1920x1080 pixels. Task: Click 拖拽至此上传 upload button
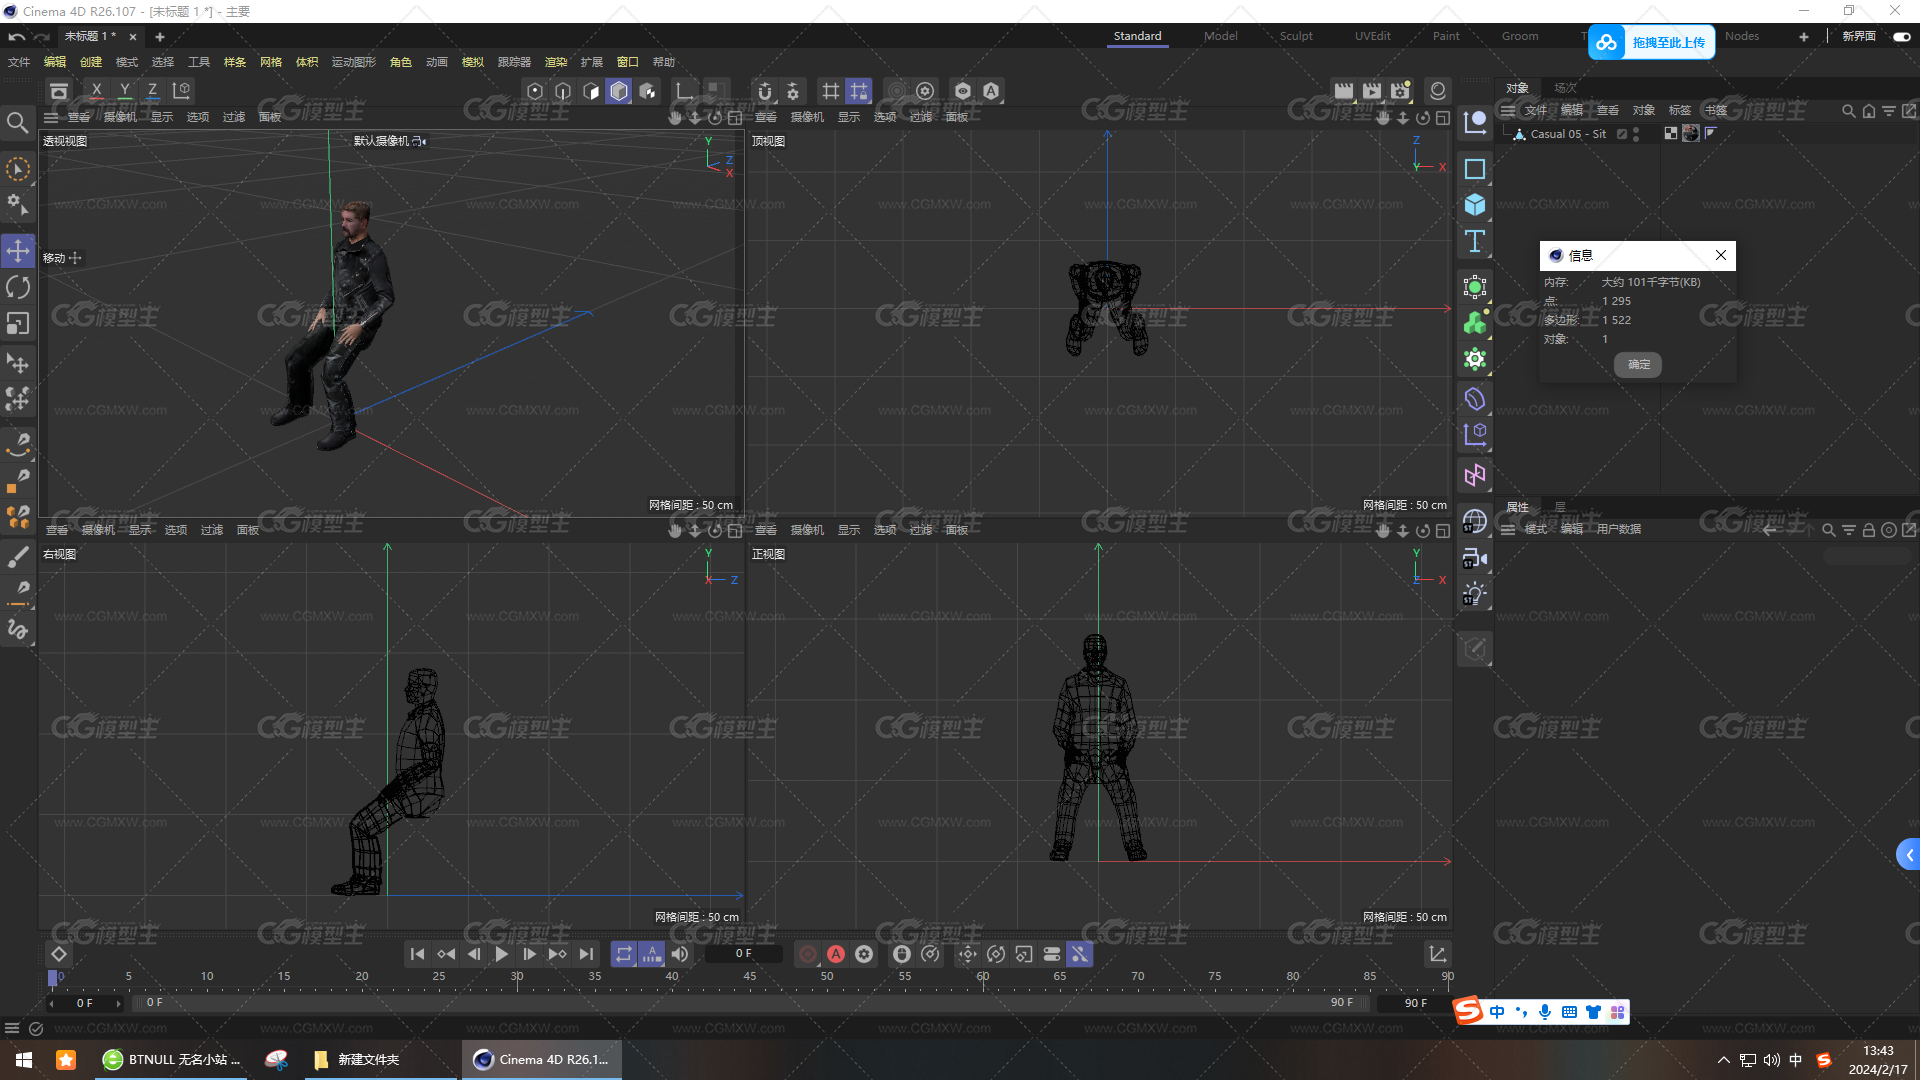1668,42
